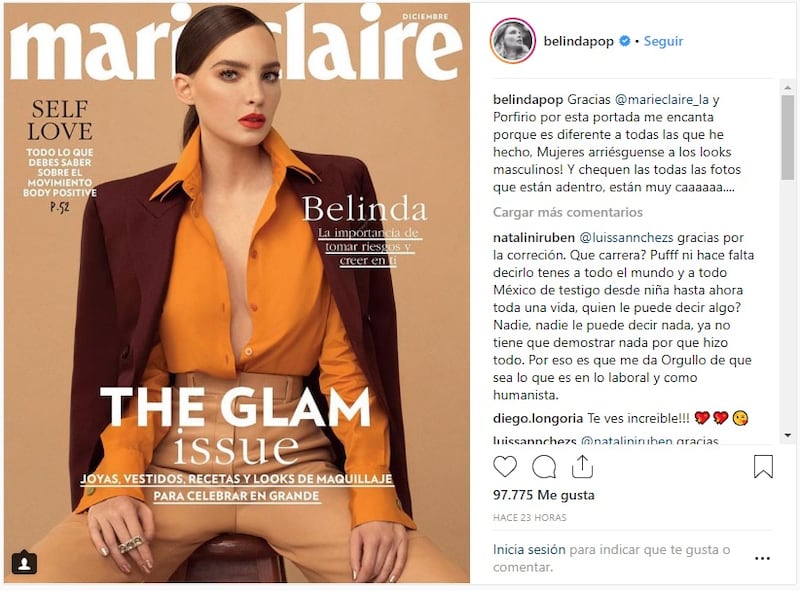
Task: Like the post with the heart icon
Action: 505,466
